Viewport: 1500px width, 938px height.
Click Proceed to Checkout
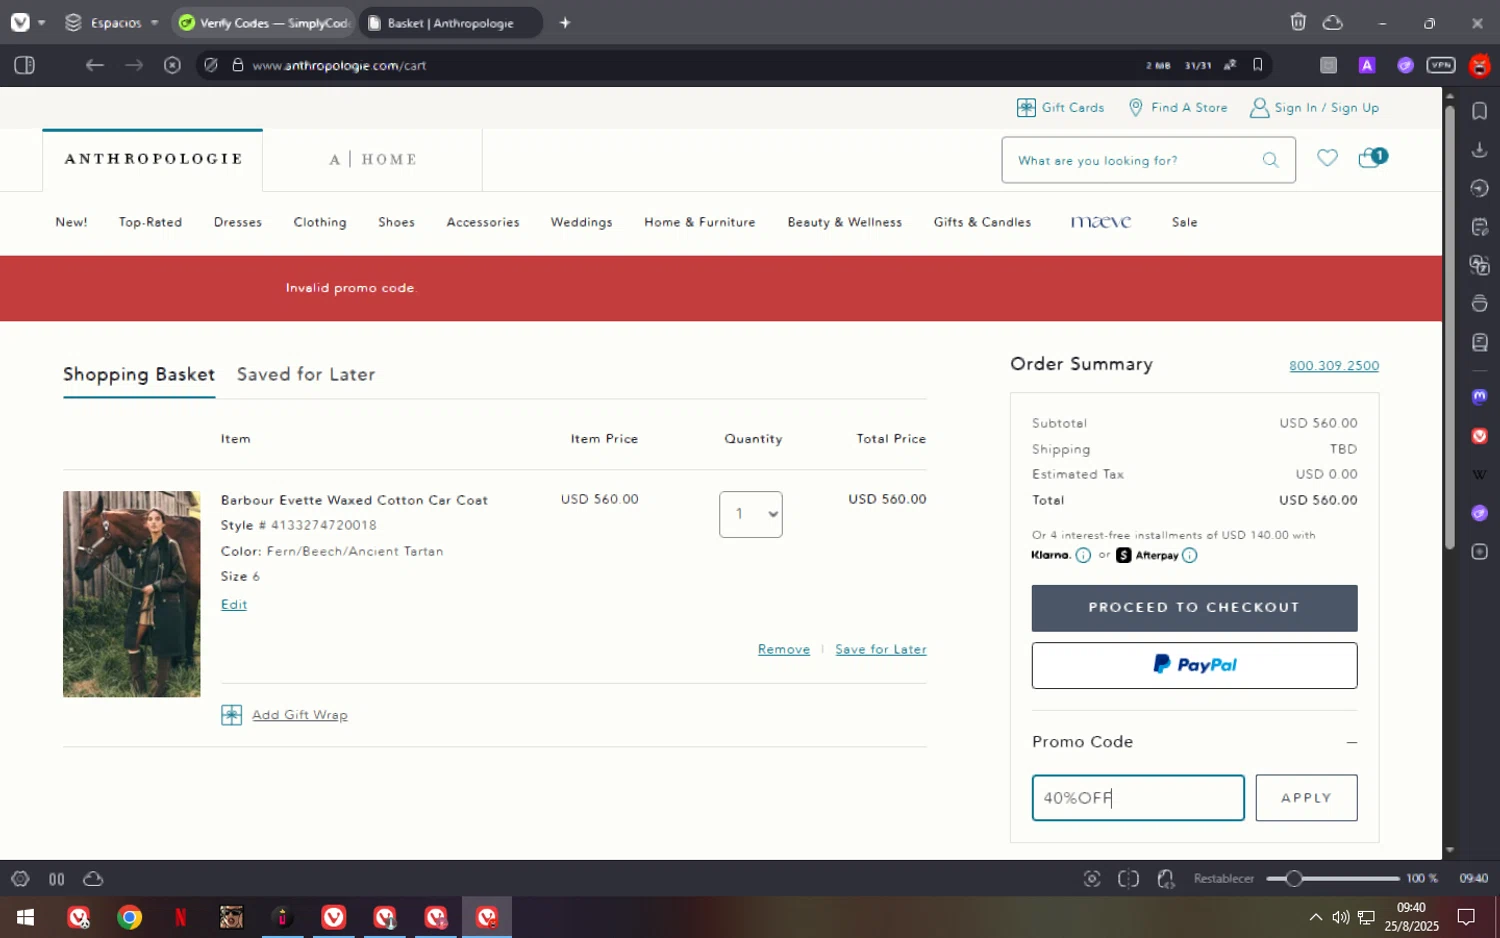coord(1194,608)
